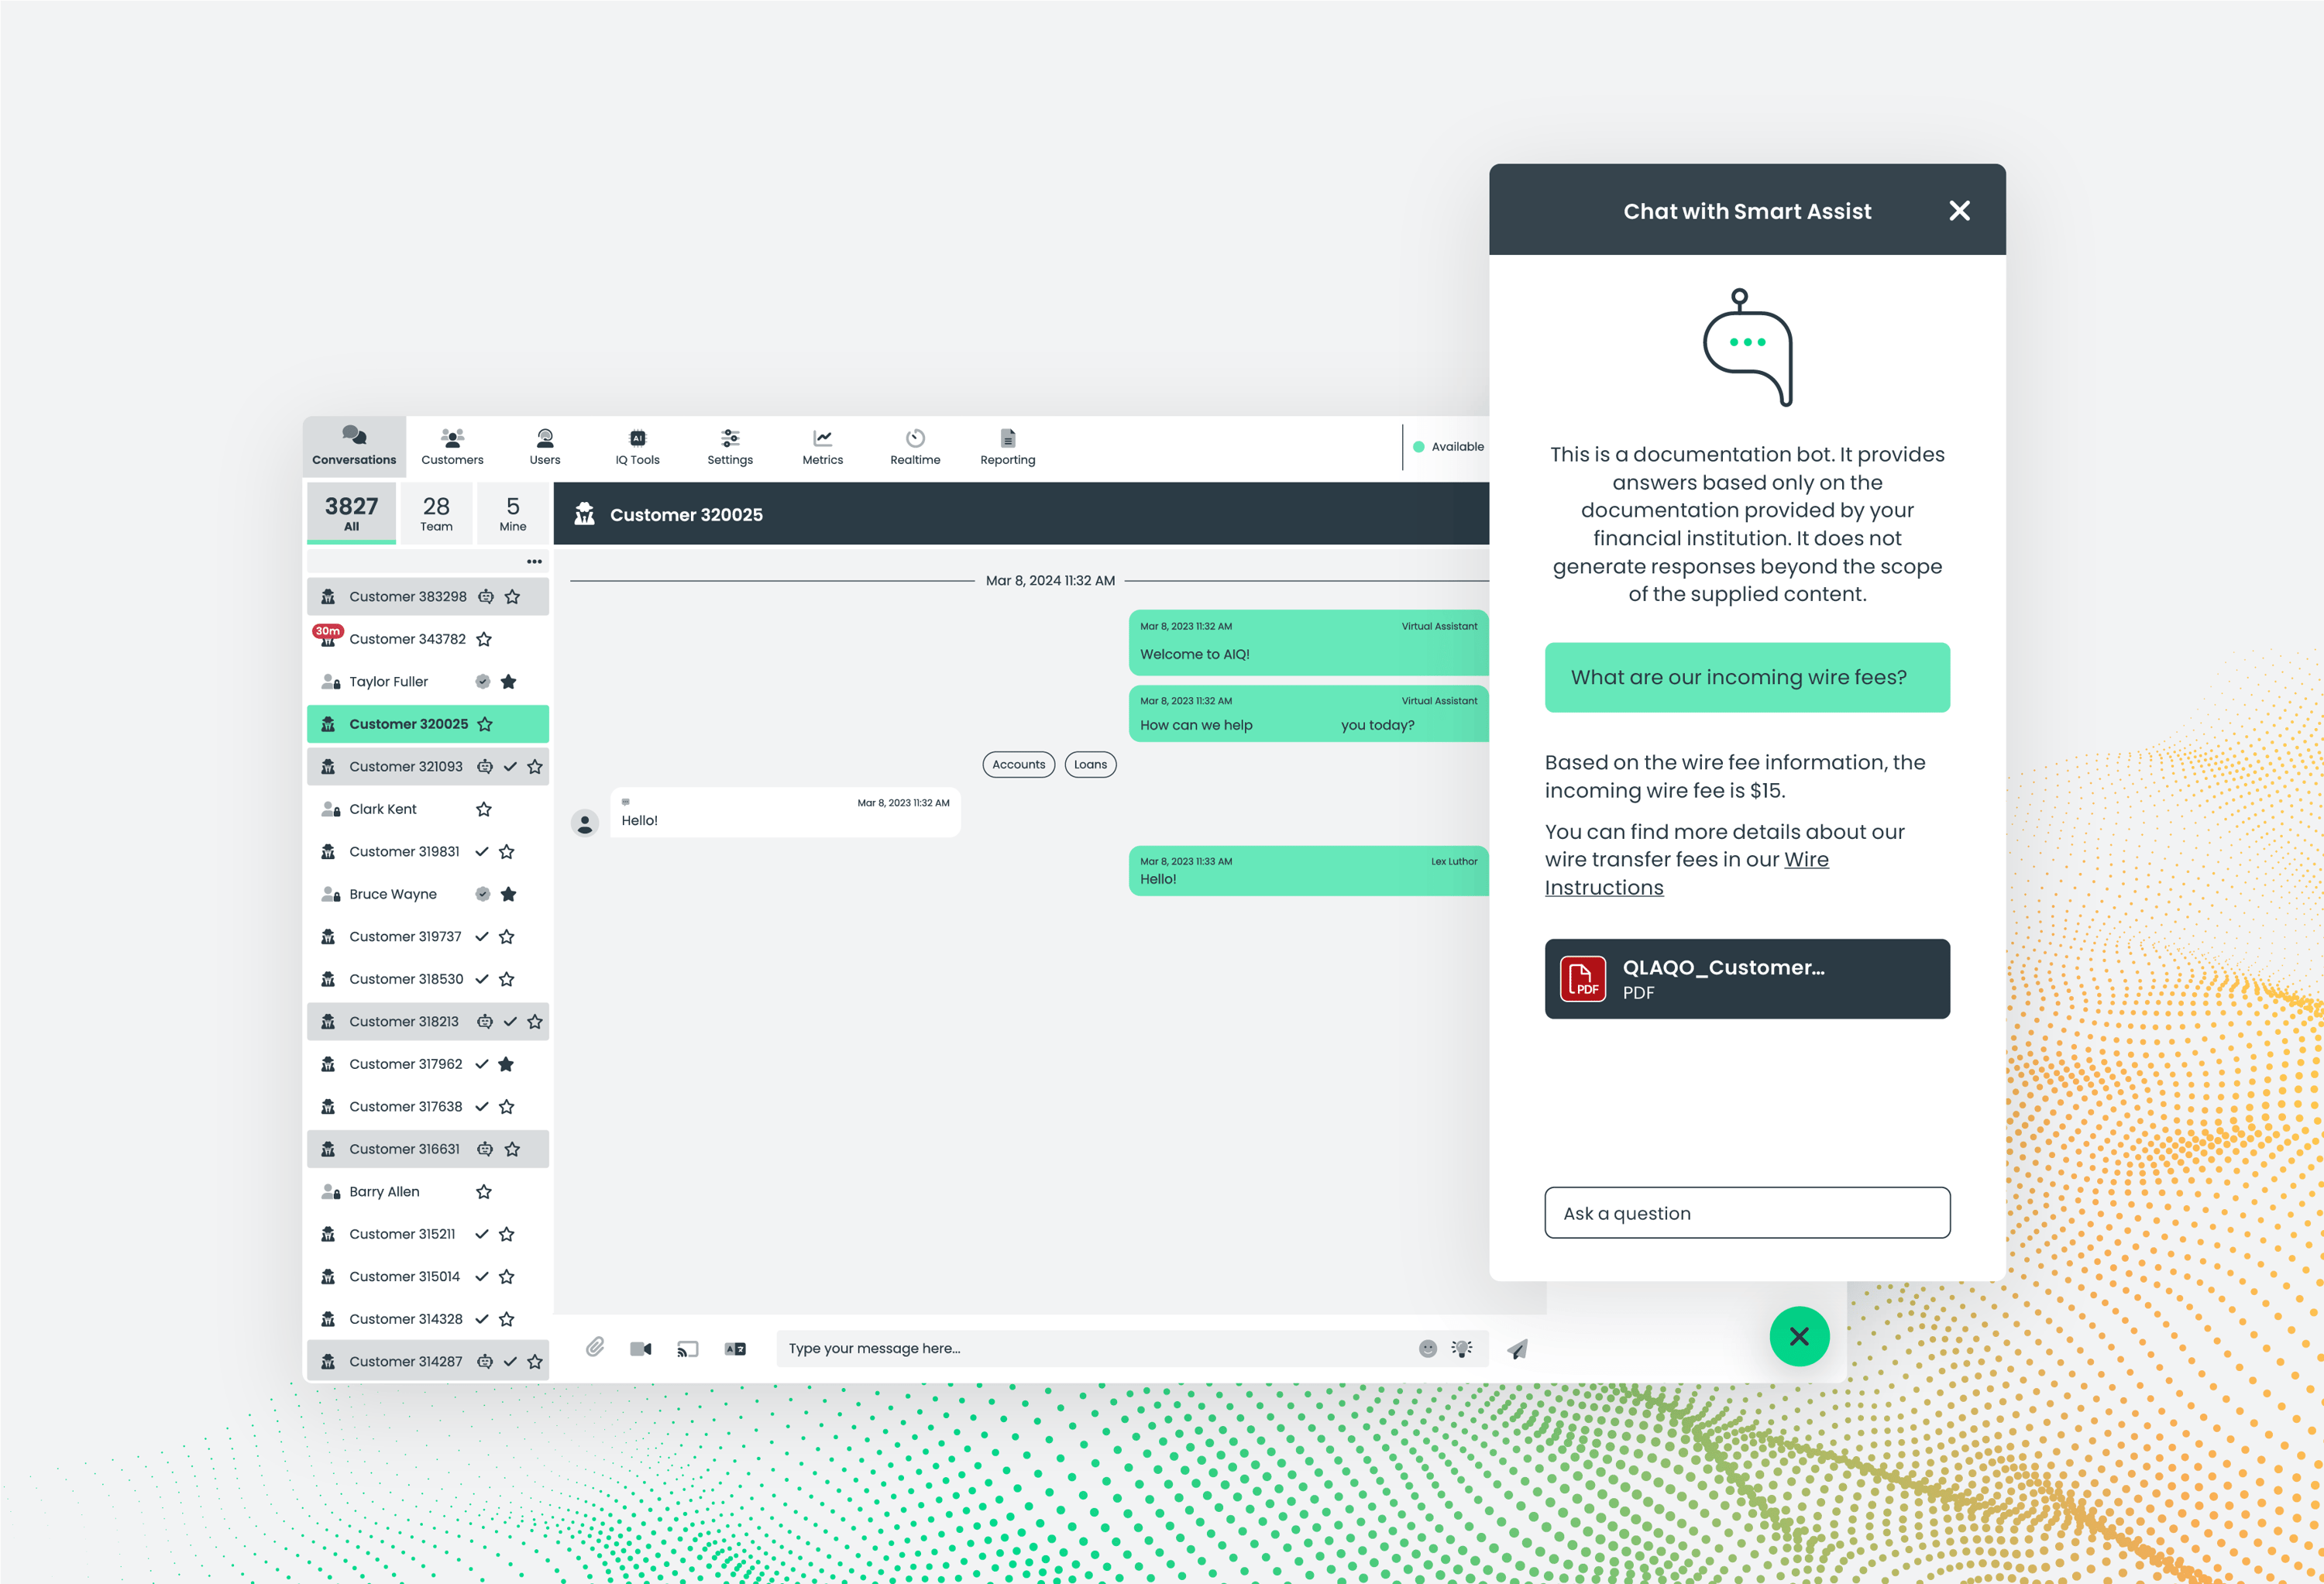Image resolution: width=2324 pixels, height=1584 pixels.
Task: Star the Customer 343782 conversation
Action: click(x=484, y=639)
